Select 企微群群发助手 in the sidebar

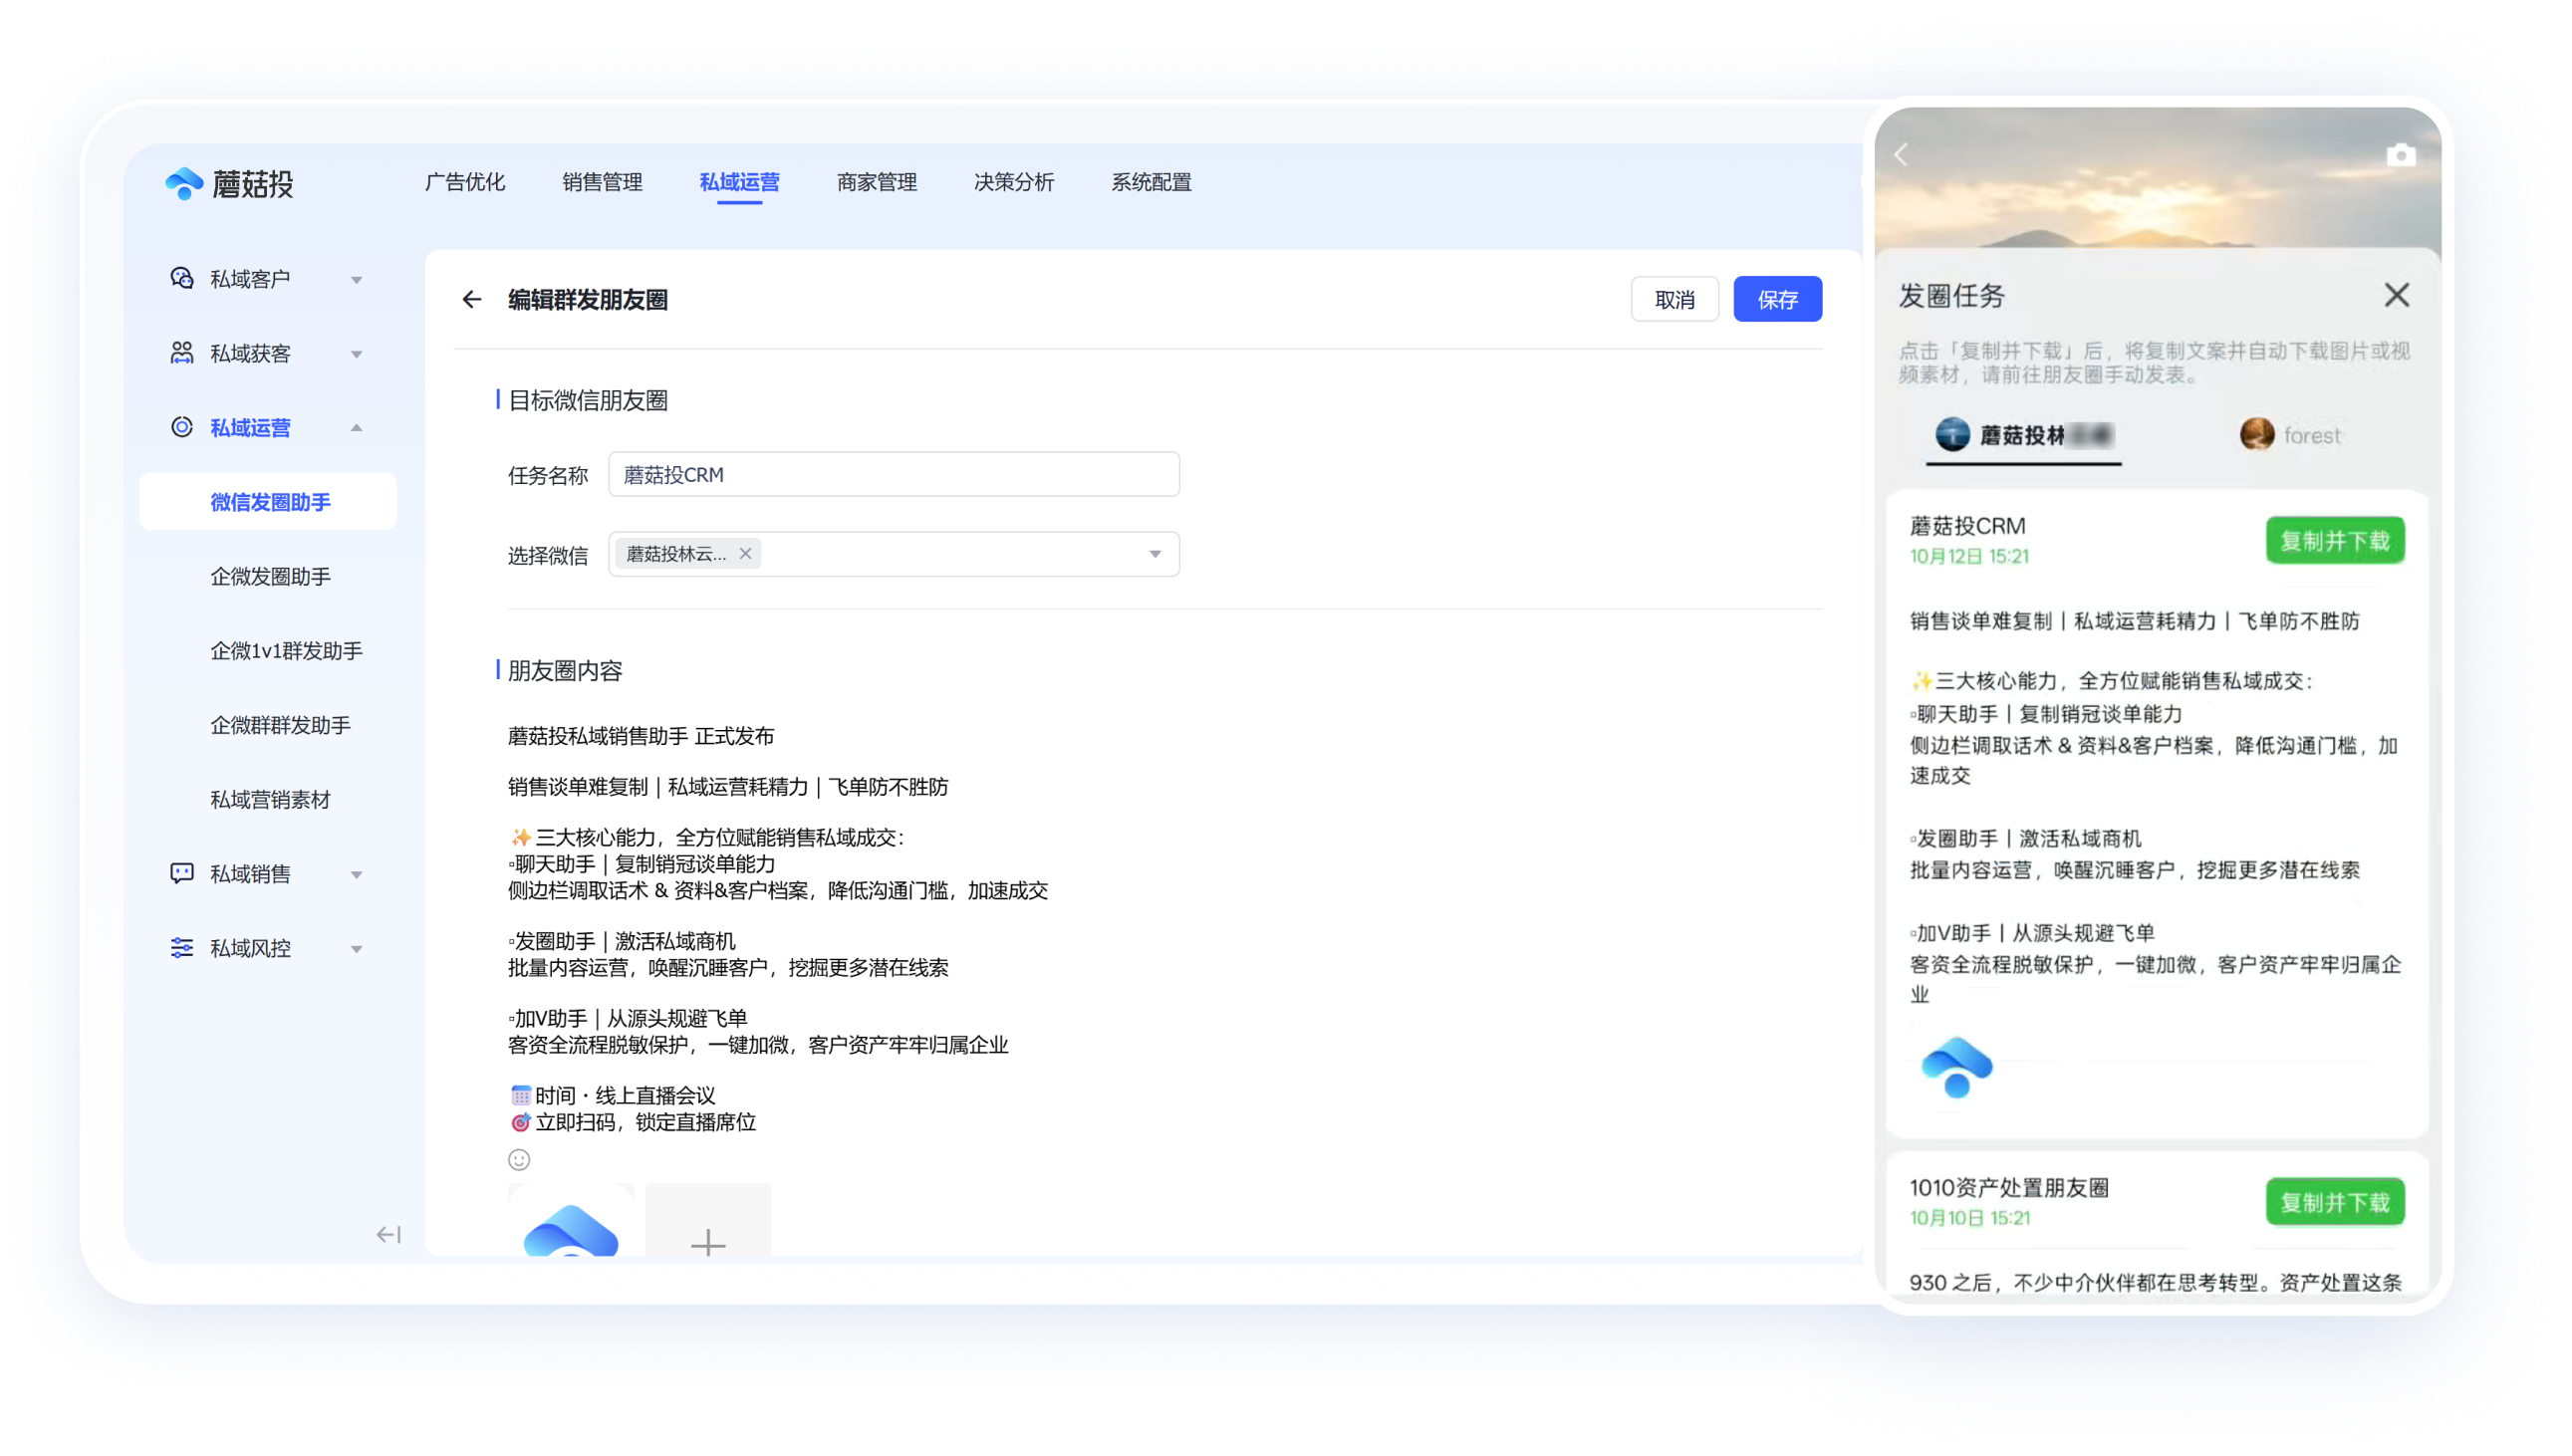(x=280, y=725)
